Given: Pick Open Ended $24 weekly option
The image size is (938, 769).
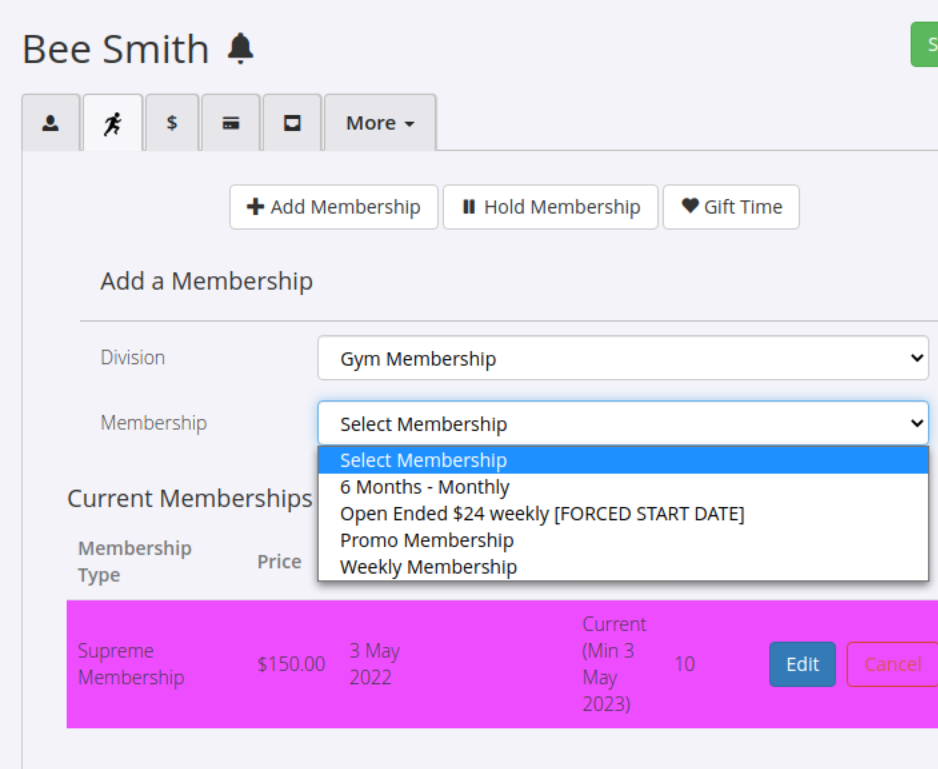Looking at the screenshot, I should pos(542,514).
